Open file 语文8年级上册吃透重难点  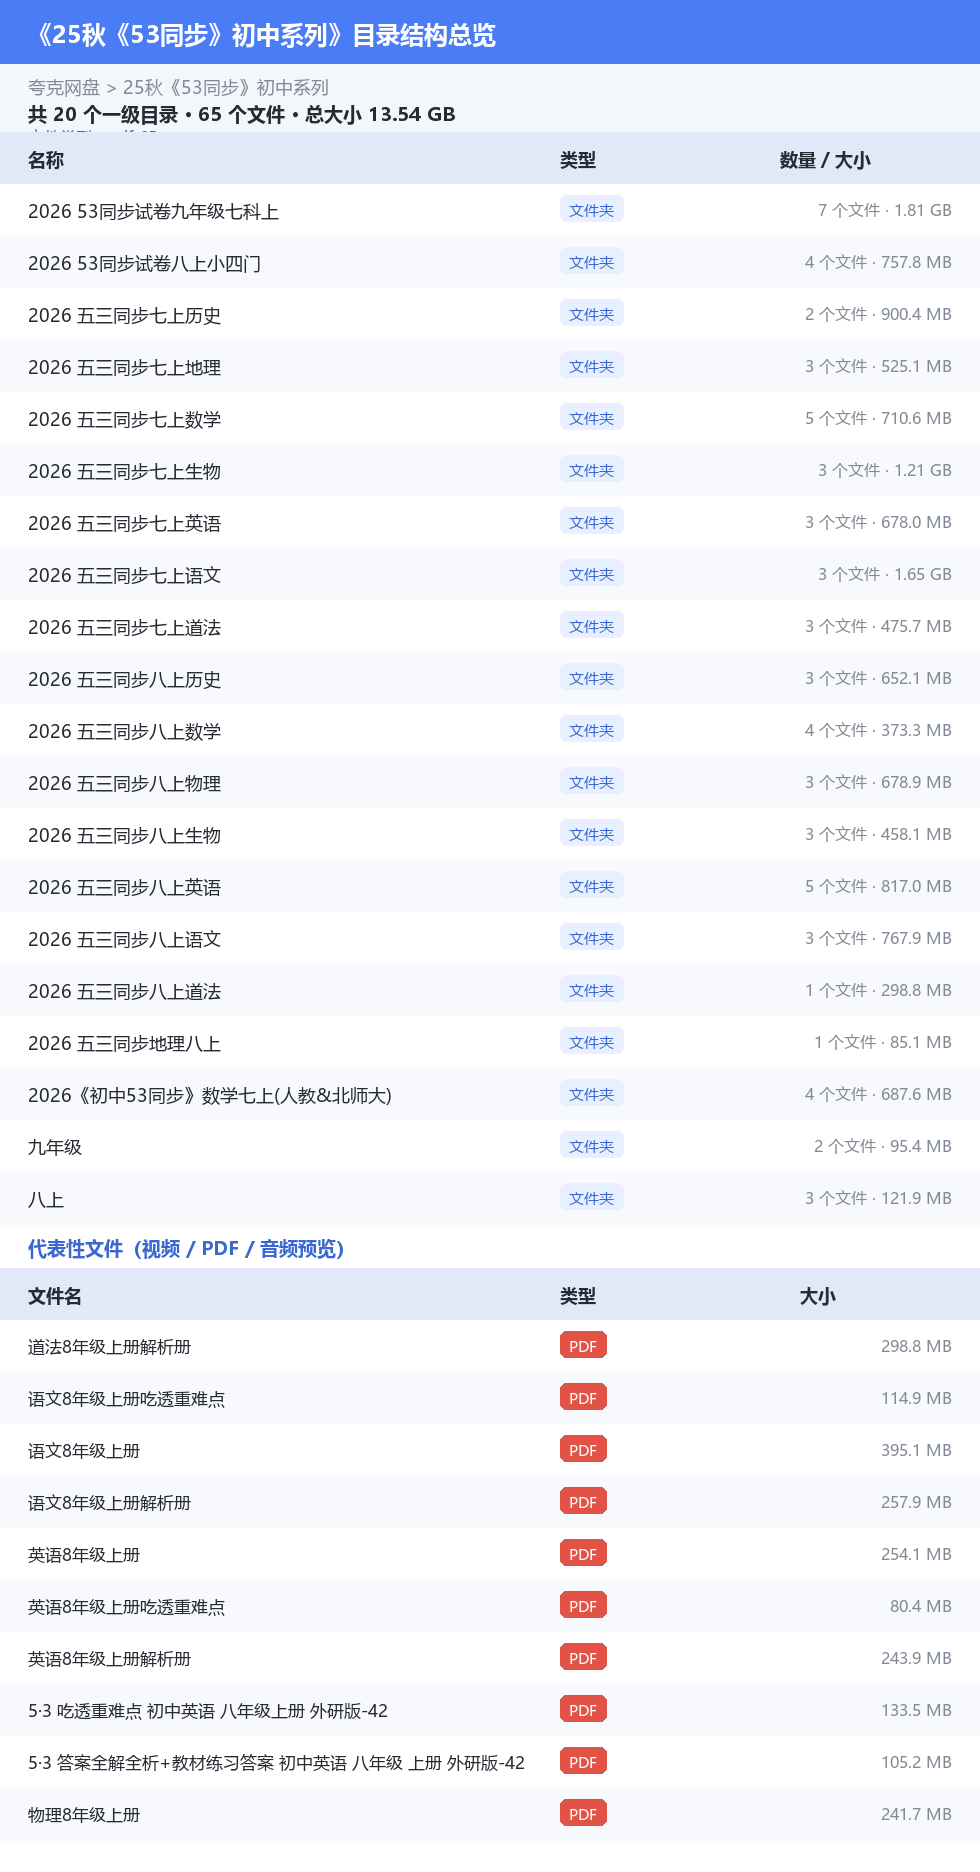coord(126,1399)
